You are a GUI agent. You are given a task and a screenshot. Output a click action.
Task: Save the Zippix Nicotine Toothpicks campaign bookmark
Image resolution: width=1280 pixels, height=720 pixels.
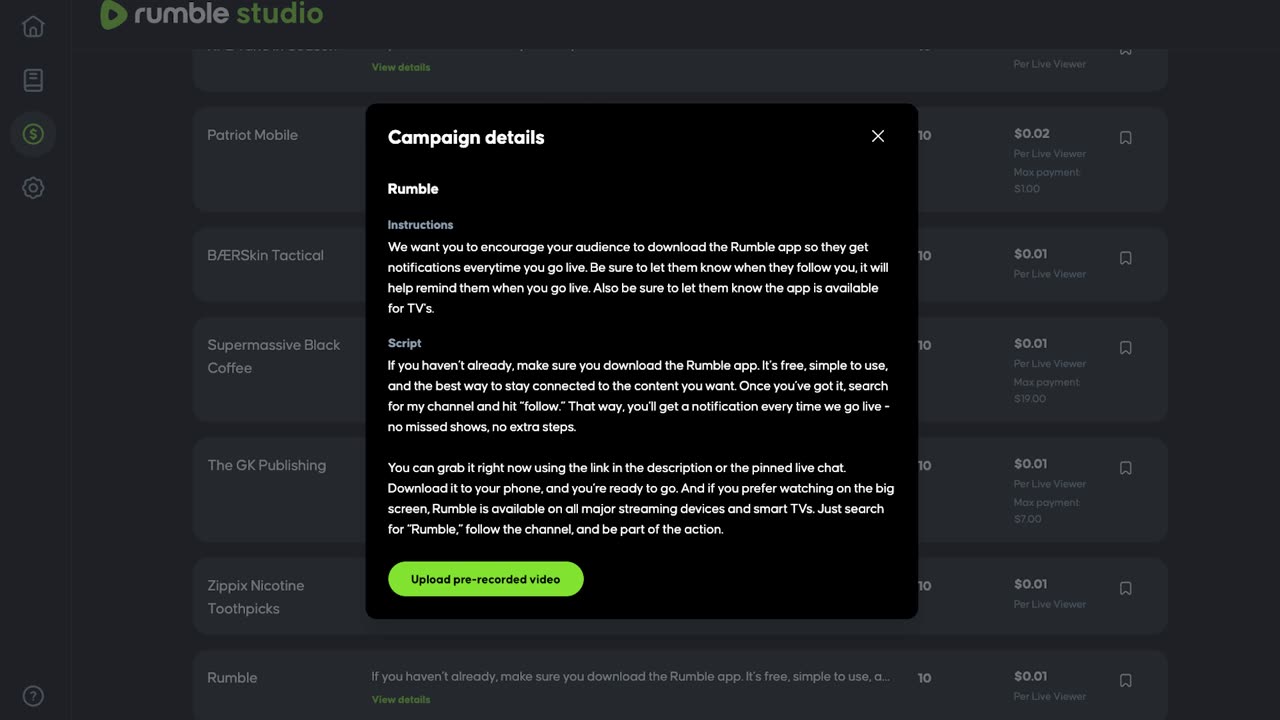[x=1125, y=588]
